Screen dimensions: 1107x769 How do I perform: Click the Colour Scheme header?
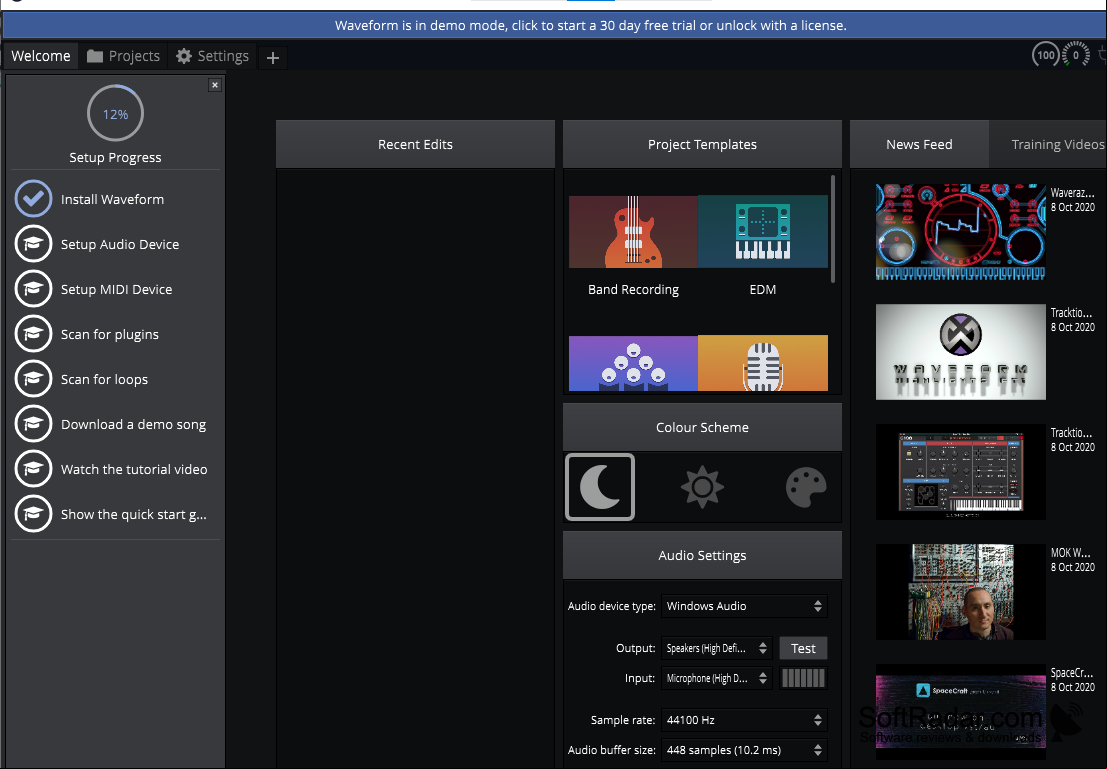tap(702, 427)
